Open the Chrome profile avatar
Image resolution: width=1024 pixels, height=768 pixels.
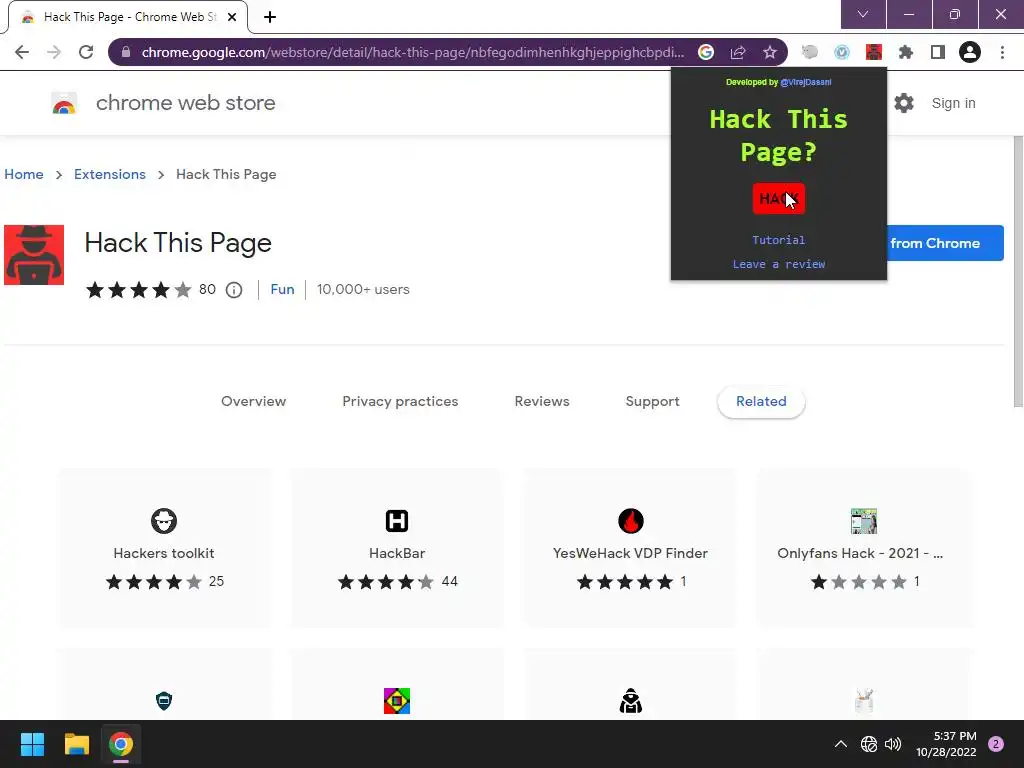tap(970, 52)
